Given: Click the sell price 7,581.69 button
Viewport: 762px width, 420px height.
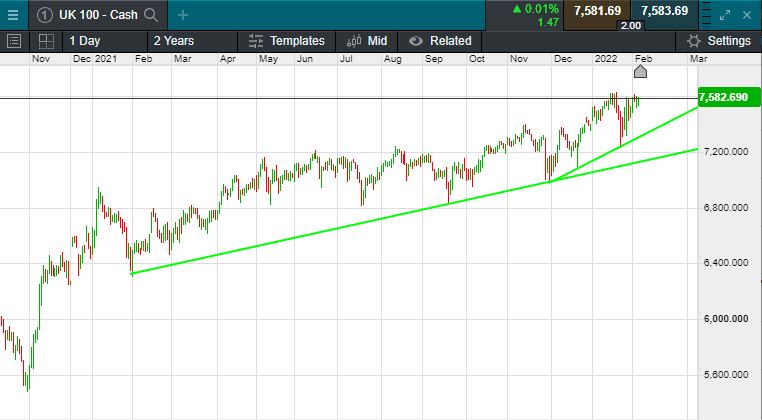Looking at the screenshot, I should [598, 11].
